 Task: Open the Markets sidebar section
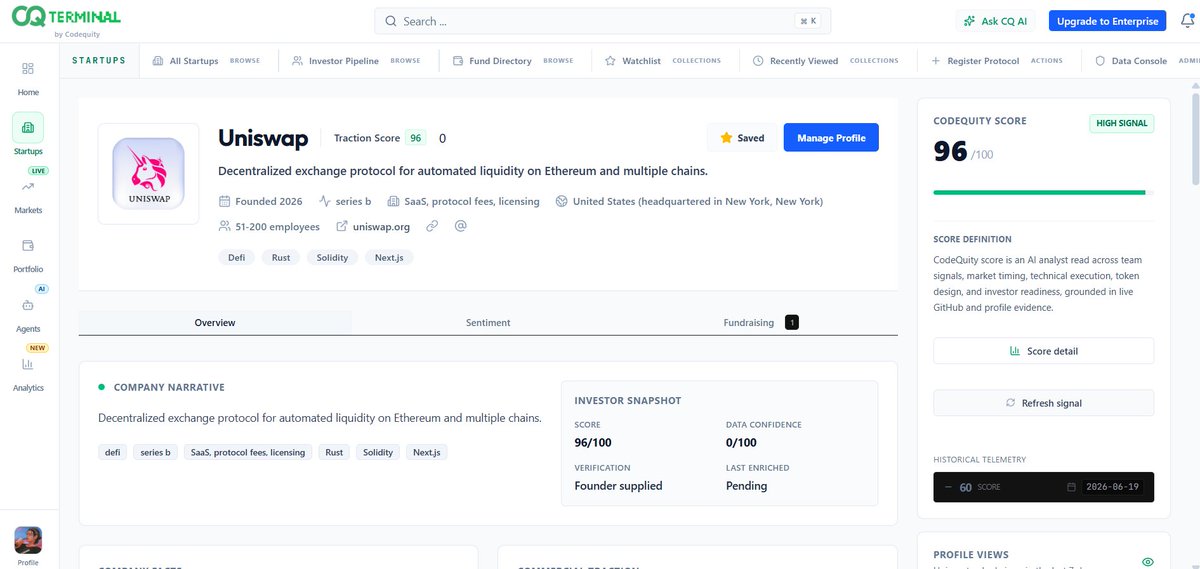[x=28, y=196]
